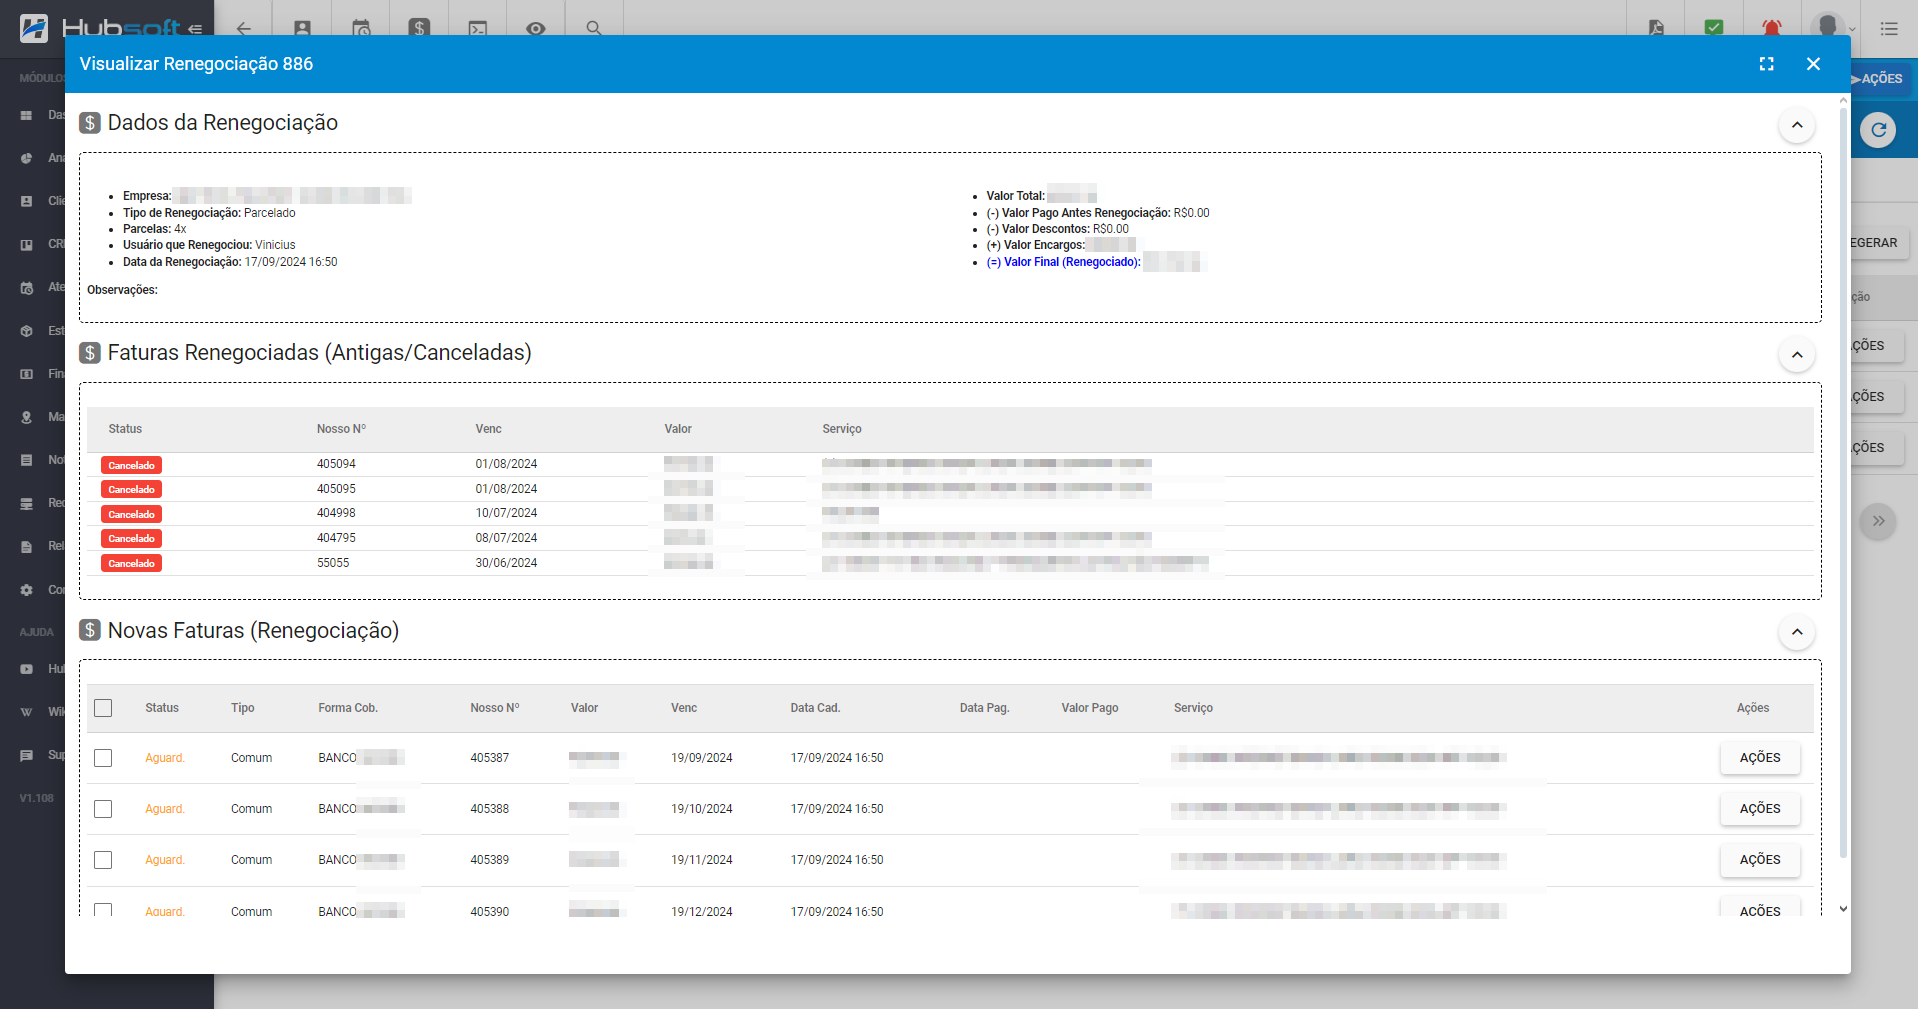
Task: Click the eye icon in top toolbar
Action: (x=536, y=29)
